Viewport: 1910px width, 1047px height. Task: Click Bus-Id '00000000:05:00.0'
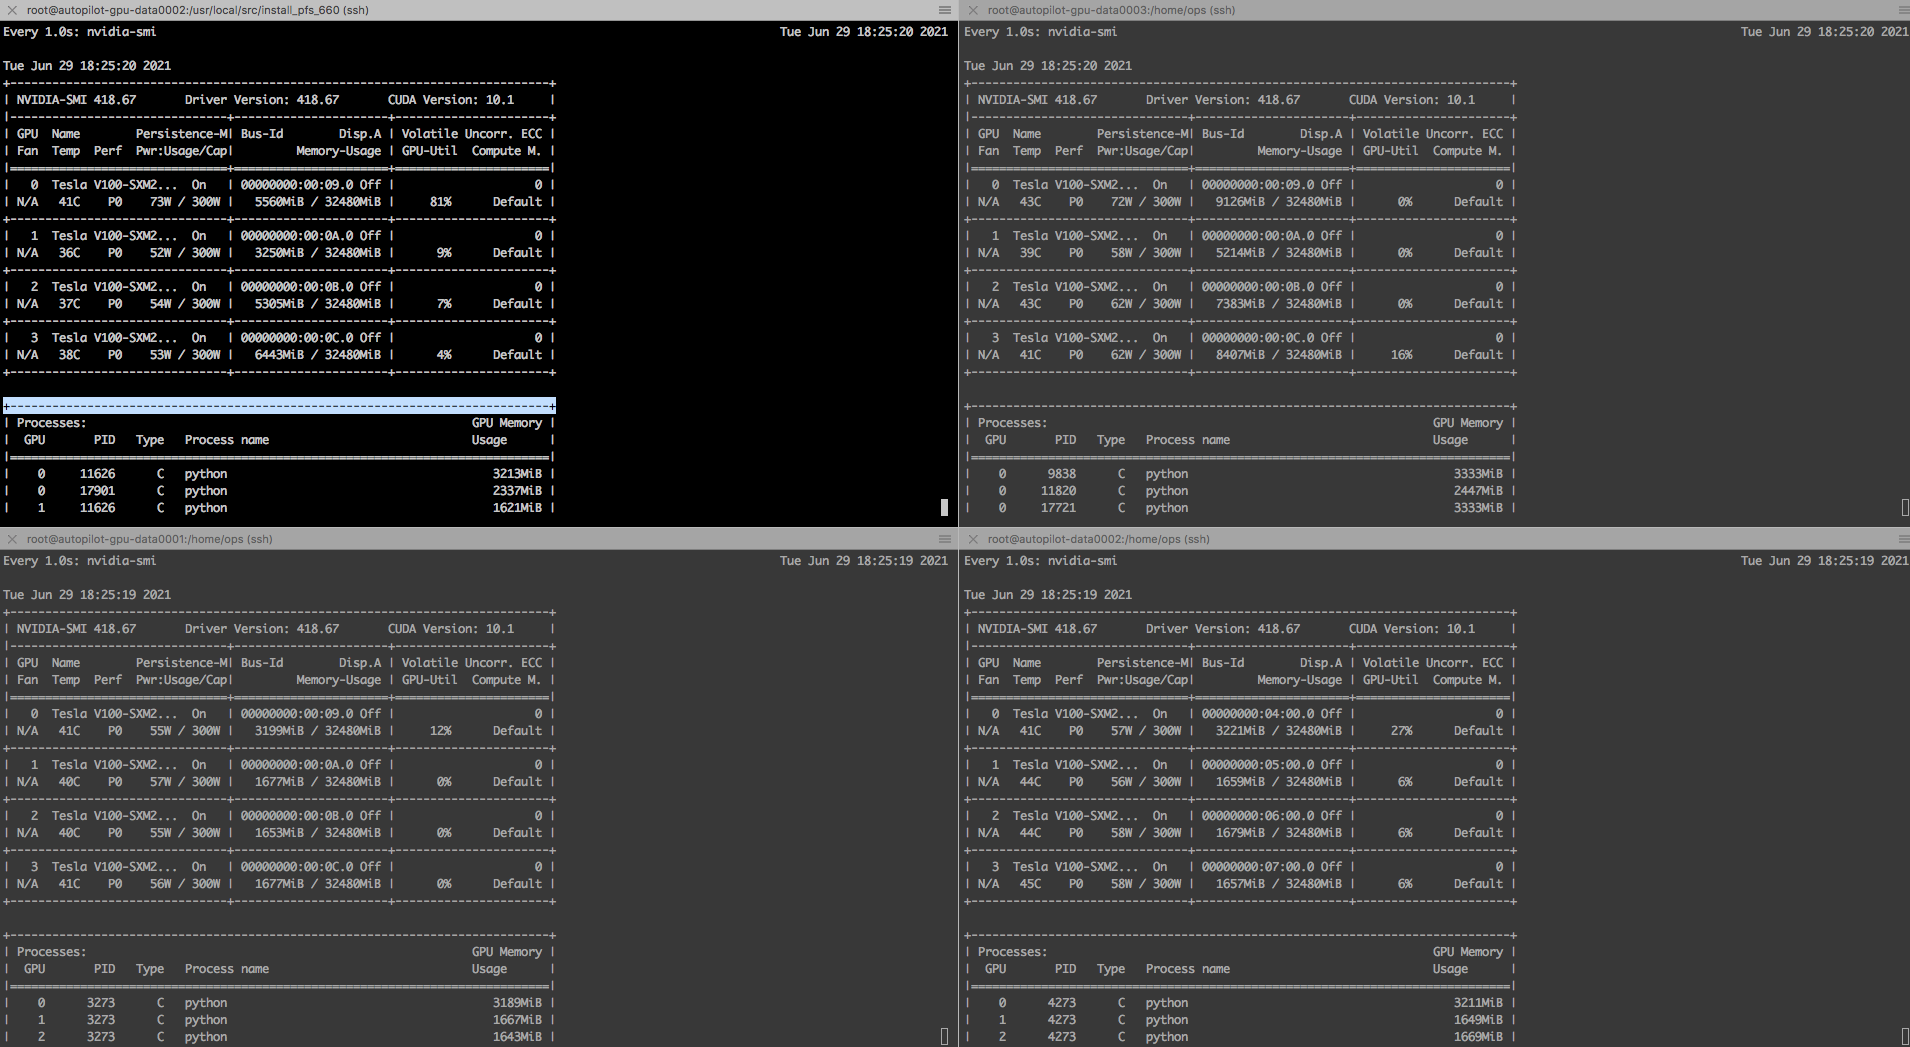coord(1258,765)
